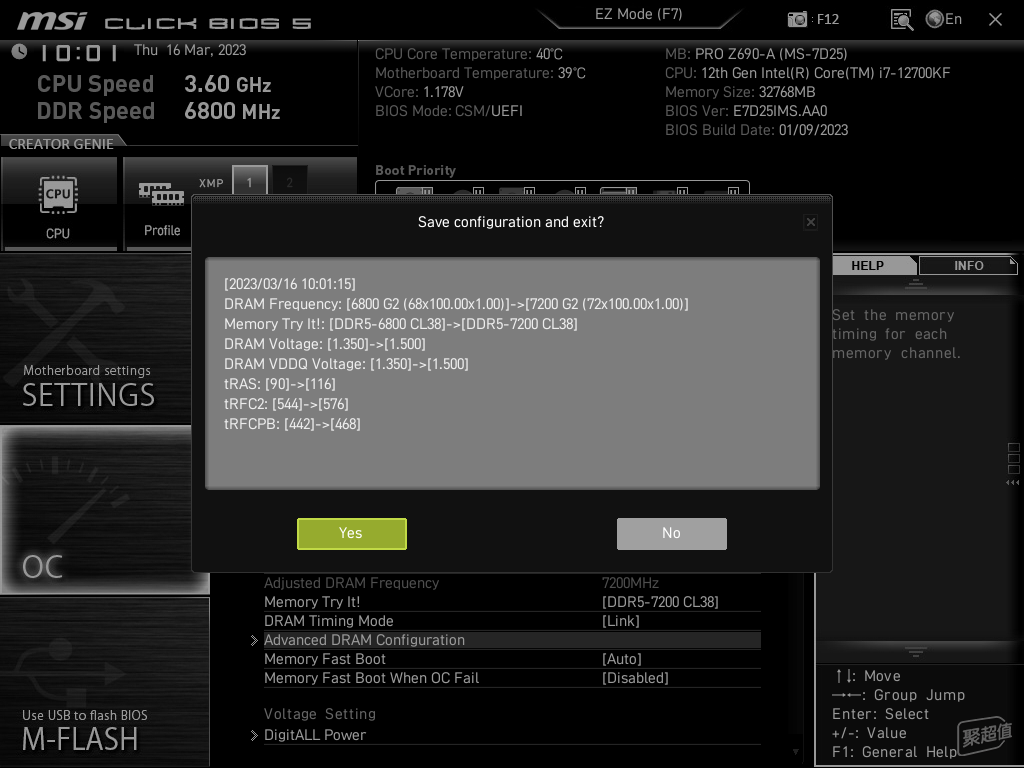Enable XMP profile 1

click(x=249, y=182)
